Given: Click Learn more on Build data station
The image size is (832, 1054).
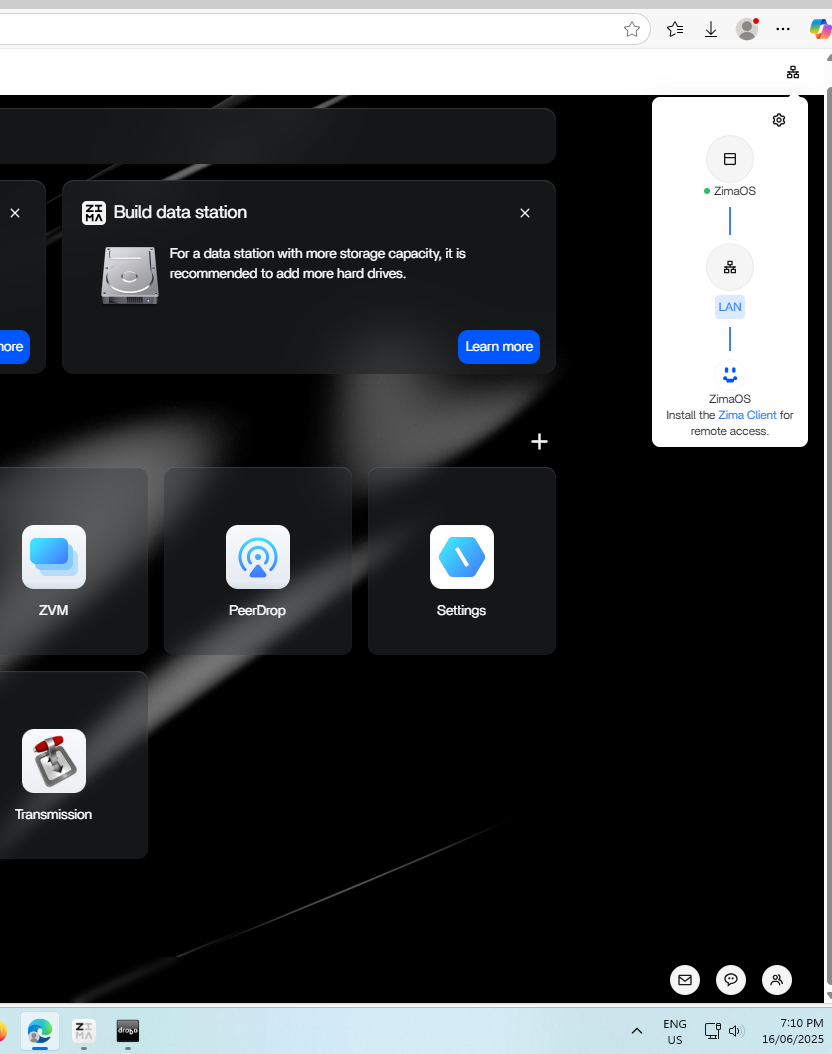Looking at the screenshot, I should [x=499, y=347].
